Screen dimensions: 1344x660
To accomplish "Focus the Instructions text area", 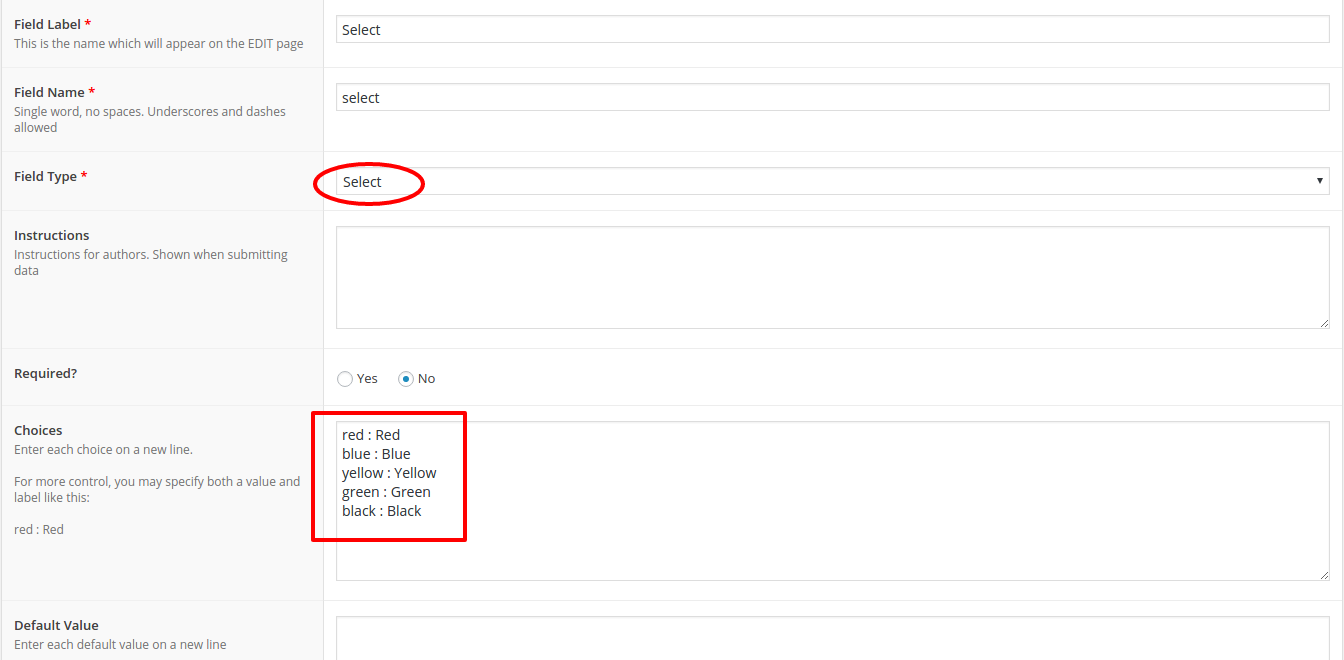I will point(832,277).
